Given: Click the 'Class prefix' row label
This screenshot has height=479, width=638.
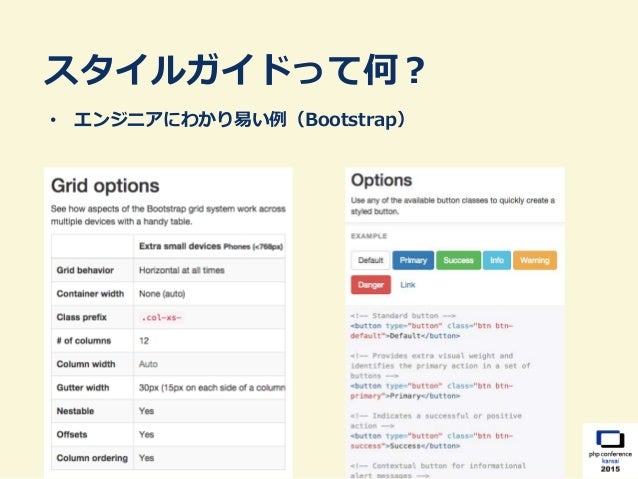Looking at the screenshot, I should point(81,317).
